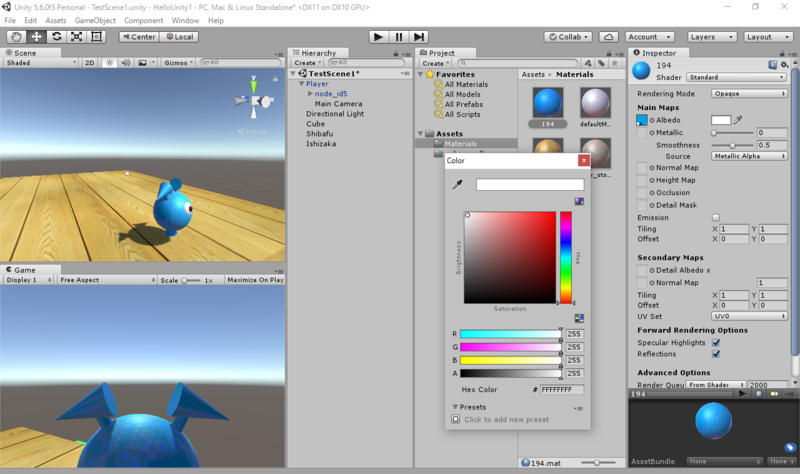
Task: Toggle slider mode icon above the RGB sliders
Action: click(579, 318)
